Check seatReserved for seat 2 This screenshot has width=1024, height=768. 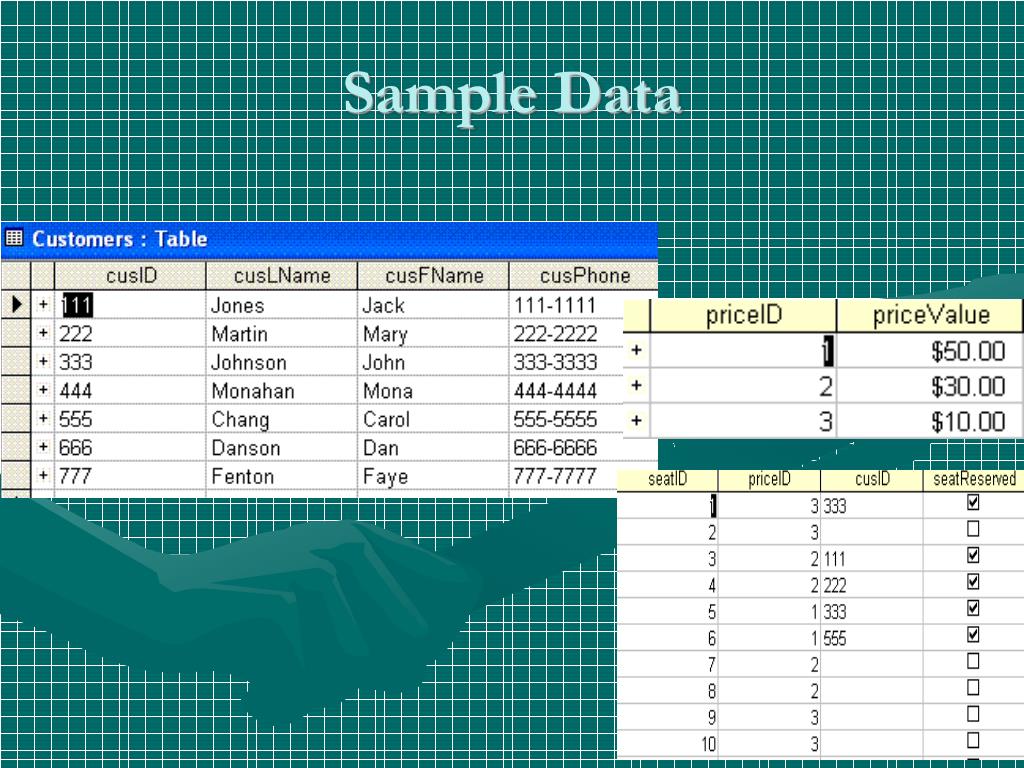click(973, 528)
